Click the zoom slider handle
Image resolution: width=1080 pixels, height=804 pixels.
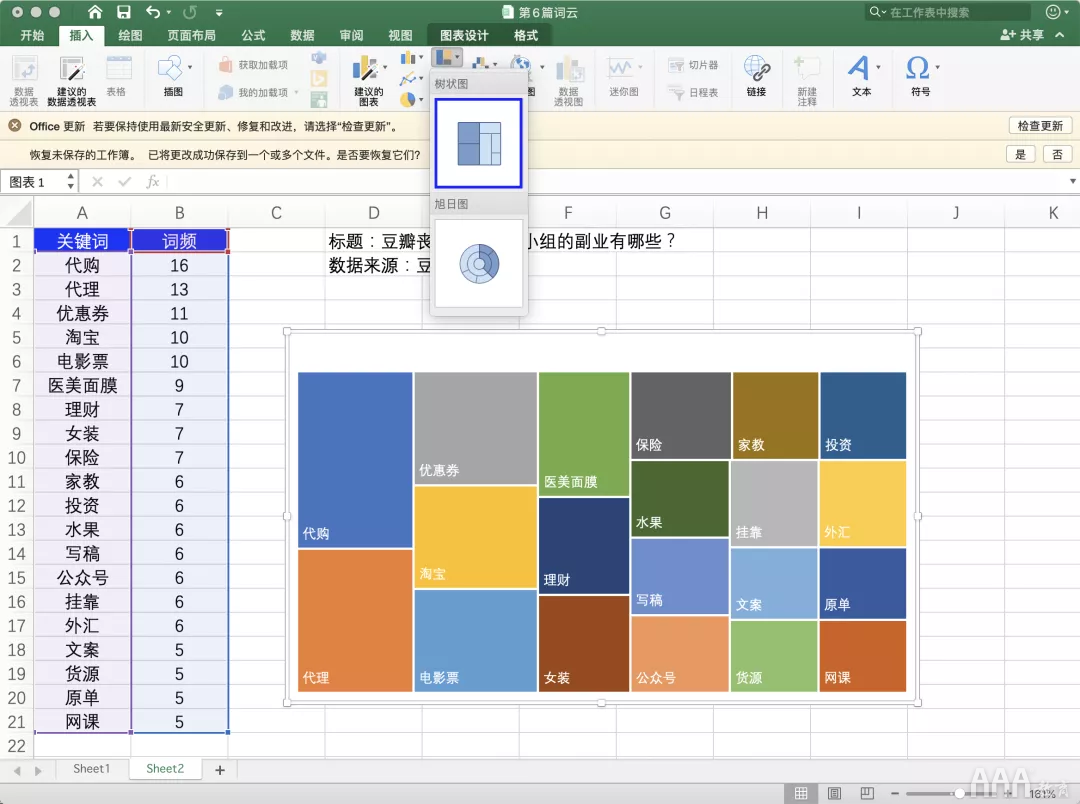[959, 793]
